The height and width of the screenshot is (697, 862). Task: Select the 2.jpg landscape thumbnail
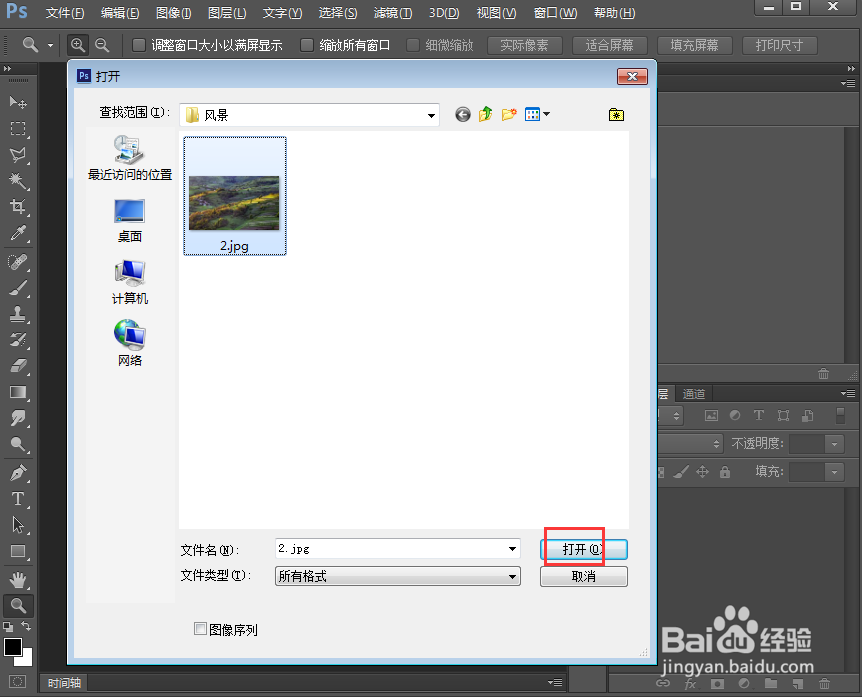pyautogui.click(x=235, y=196)
